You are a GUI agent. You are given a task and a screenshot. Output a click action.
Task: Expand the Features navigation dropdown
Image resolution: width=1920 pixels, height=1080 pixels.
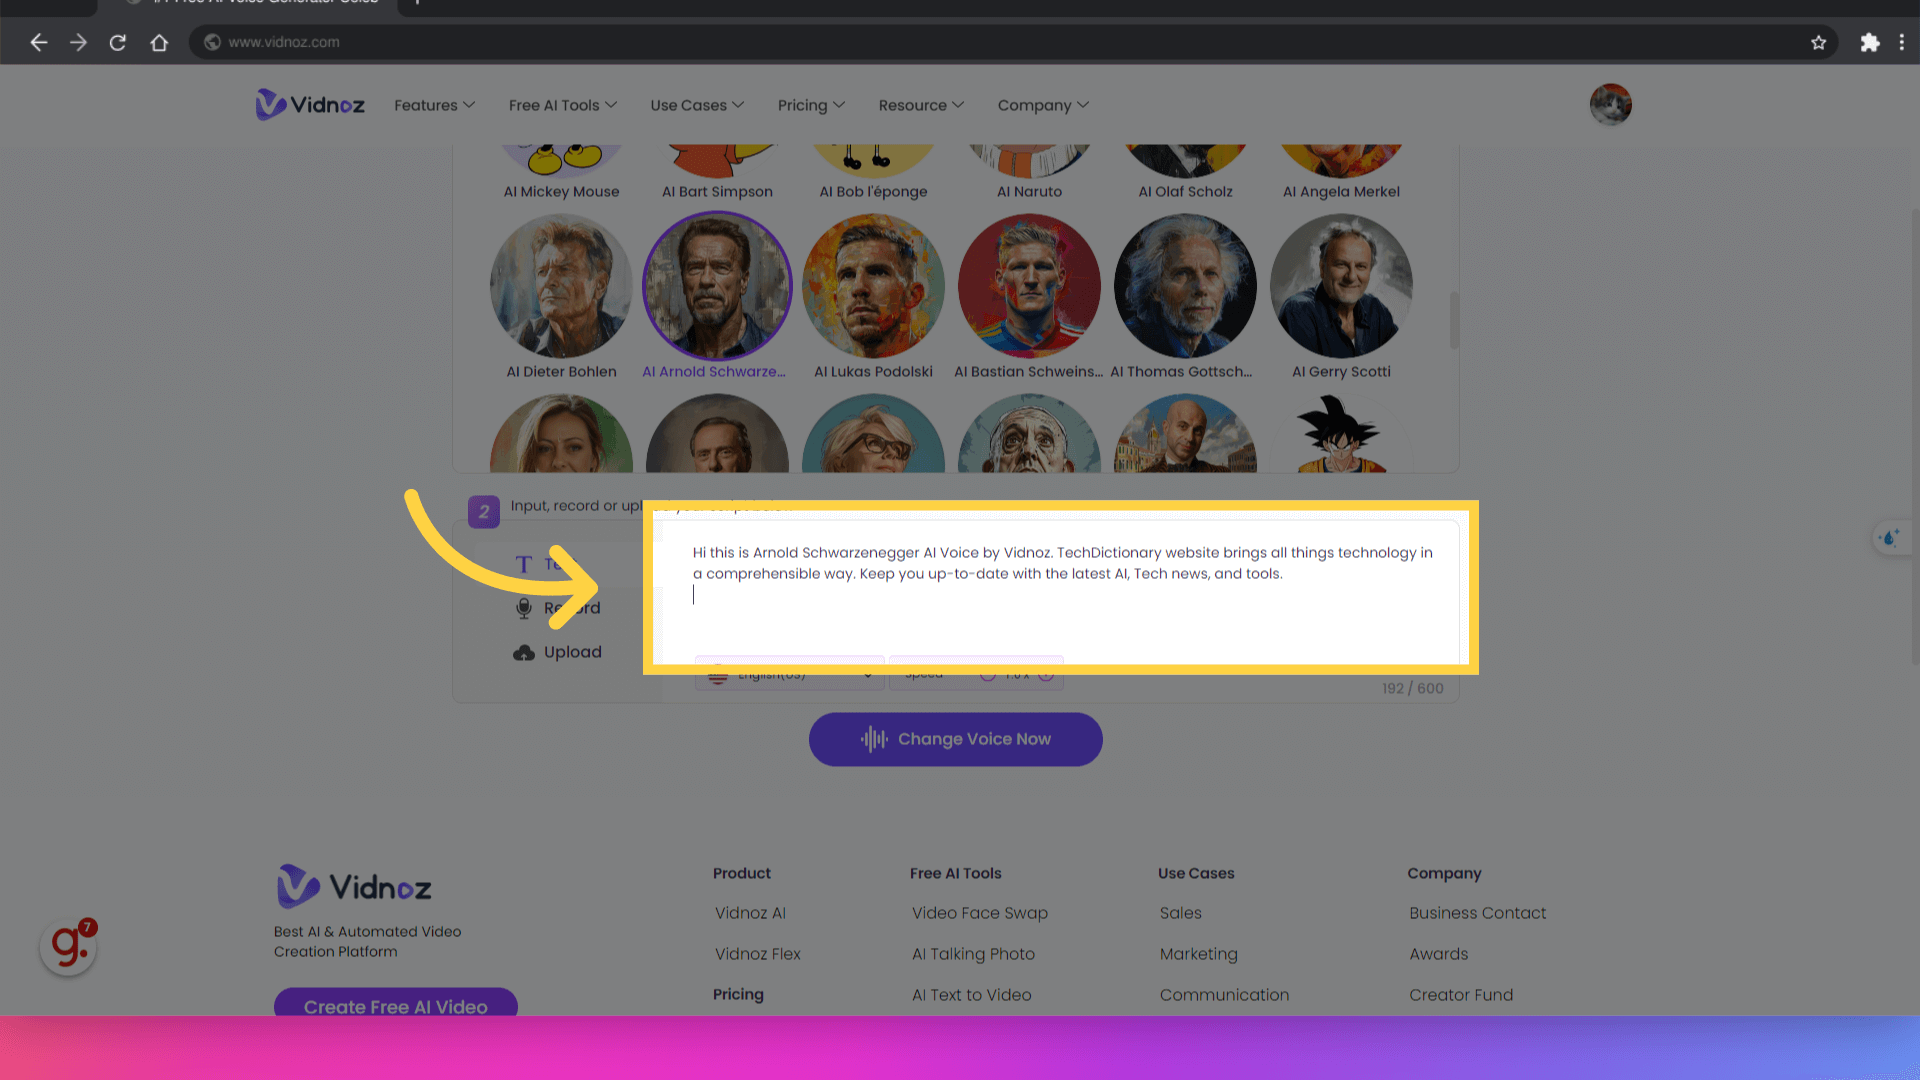(433, 104)
